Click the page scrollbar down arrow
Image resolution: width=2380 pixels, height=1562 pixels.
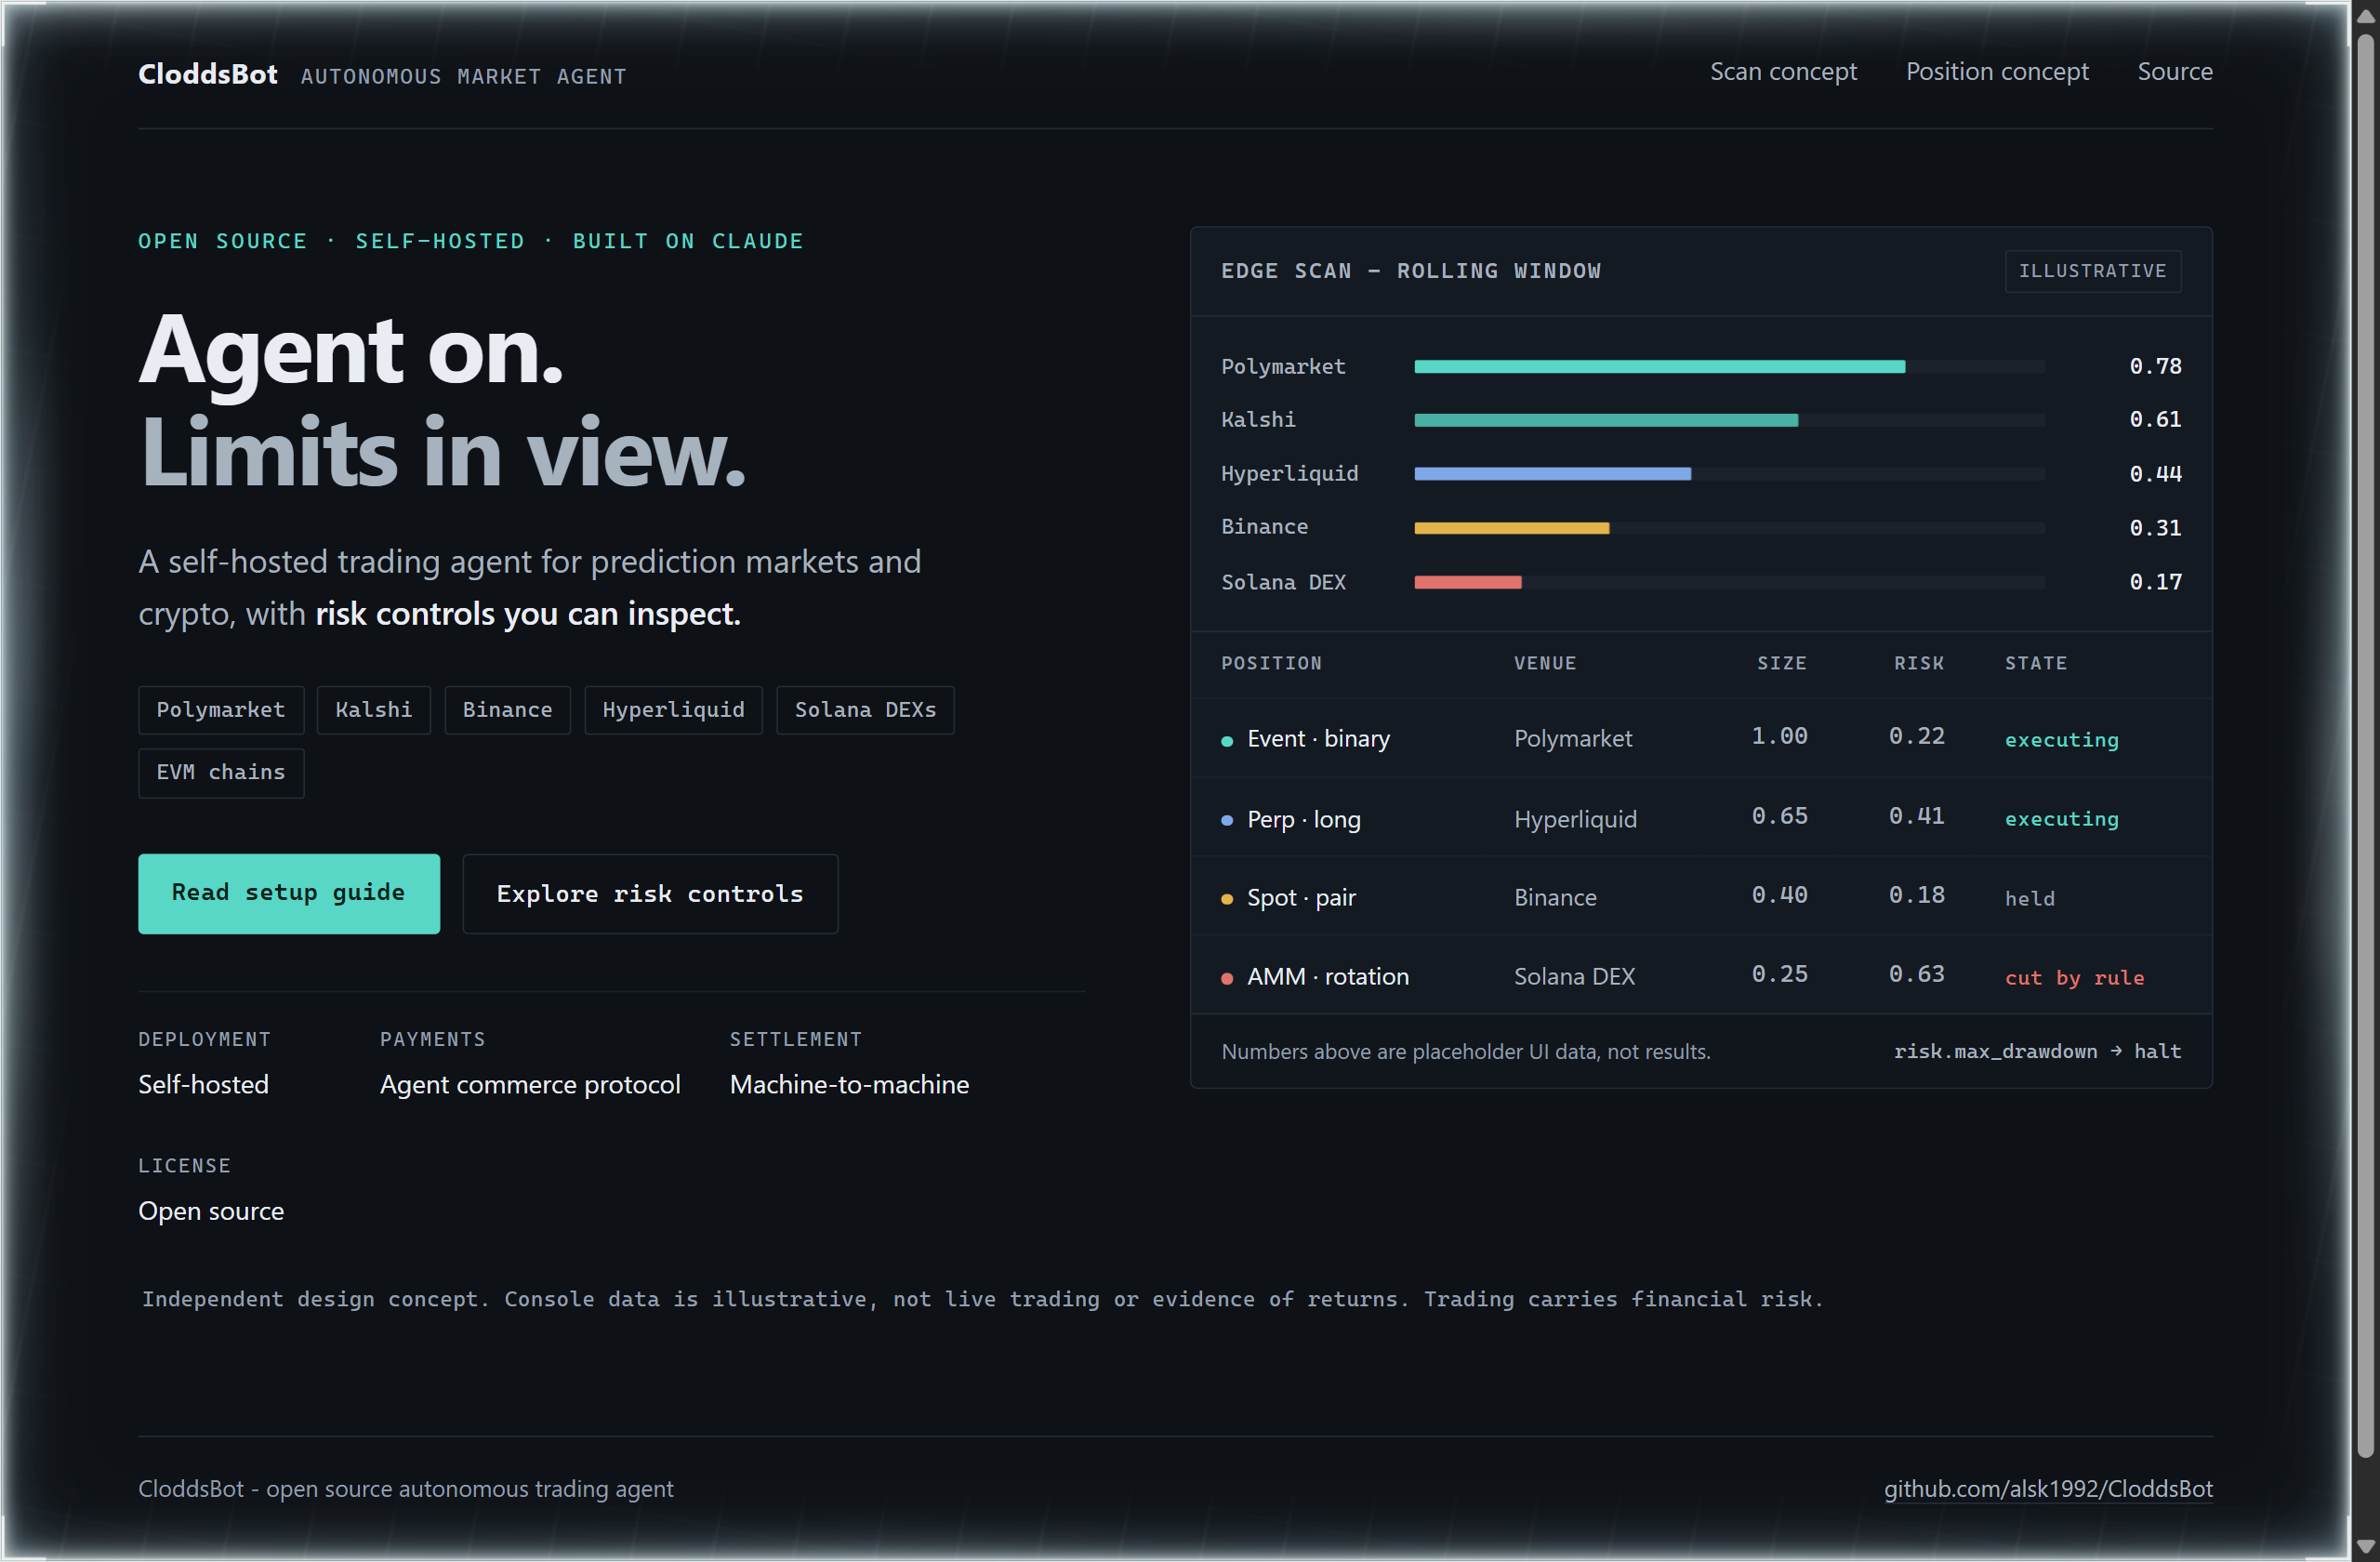(2365, 1546)
